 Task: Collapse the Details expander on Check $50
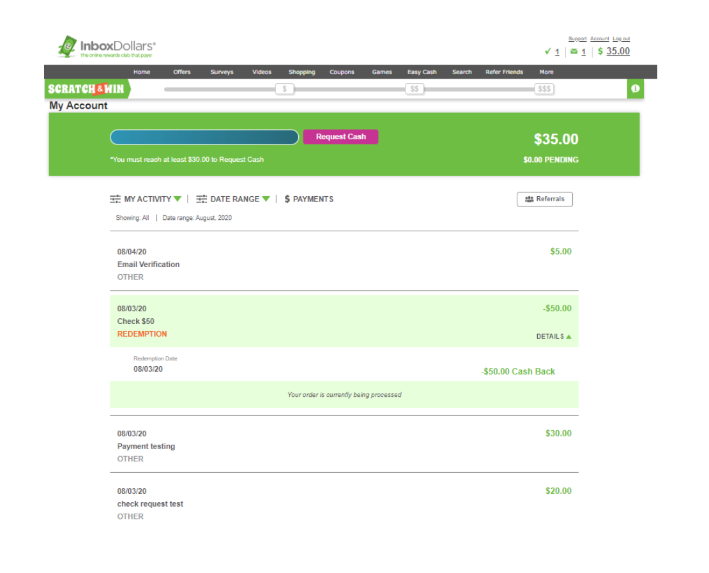[x=553, y=336]
